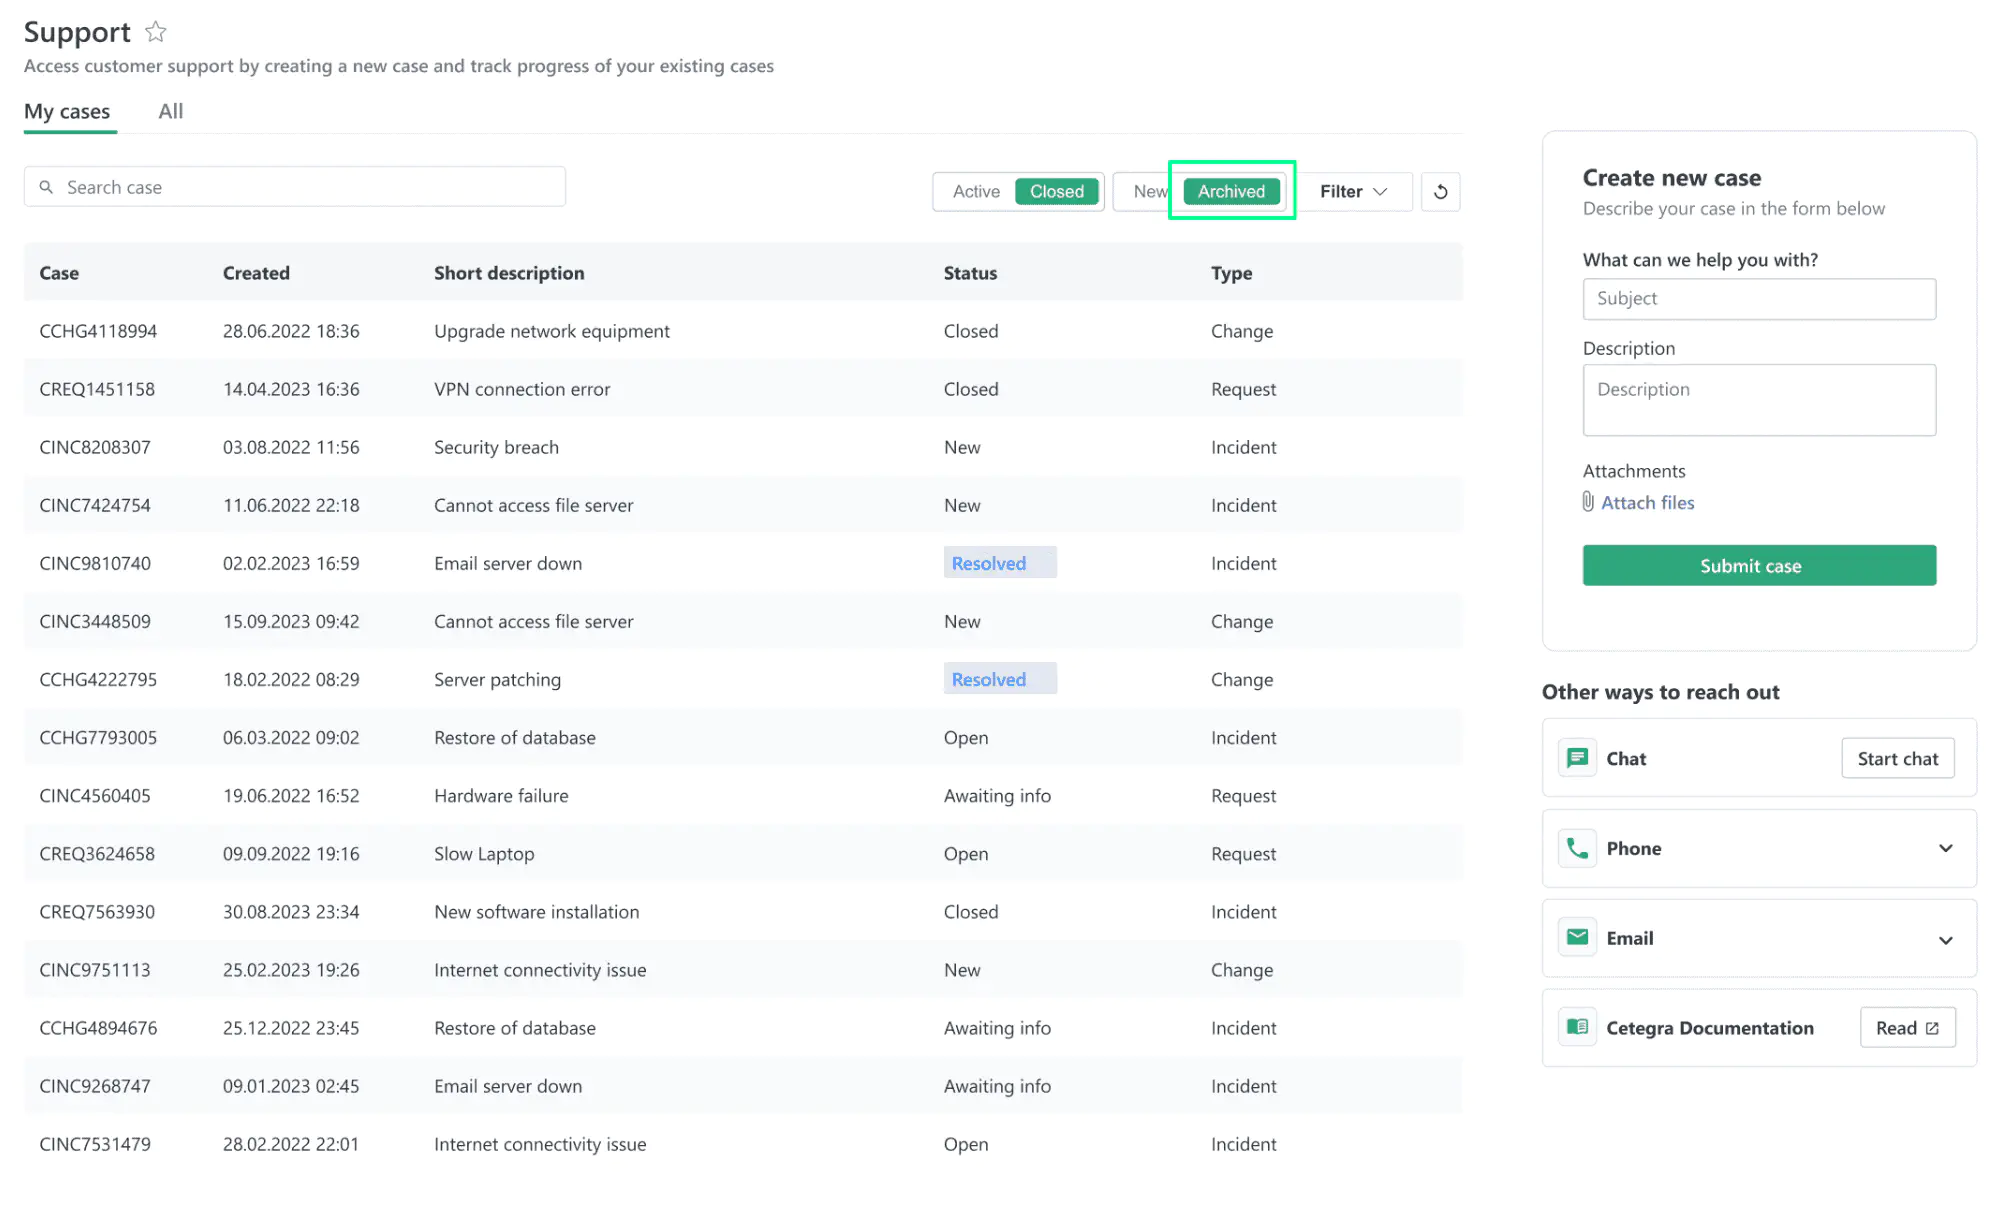Viewport: 1998px width, 1214px height.
Task: Click the Cetegra Documentation book icon
Action: tap(1577, 1027)
